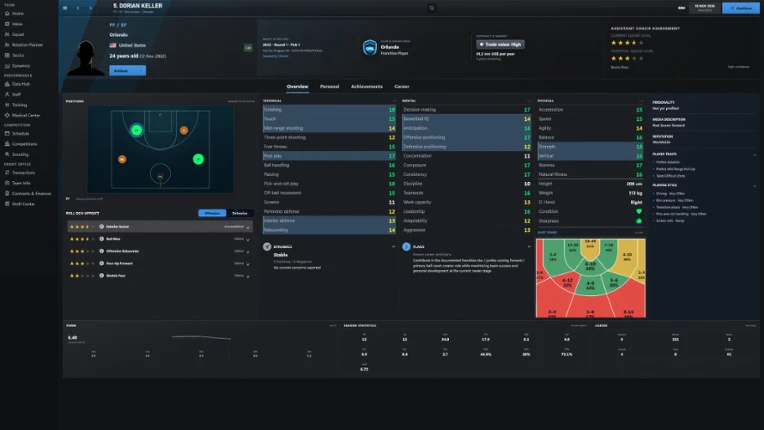Screen dimensions: 764x430
Task: Open the Schedule page
Action: point(18,133)
